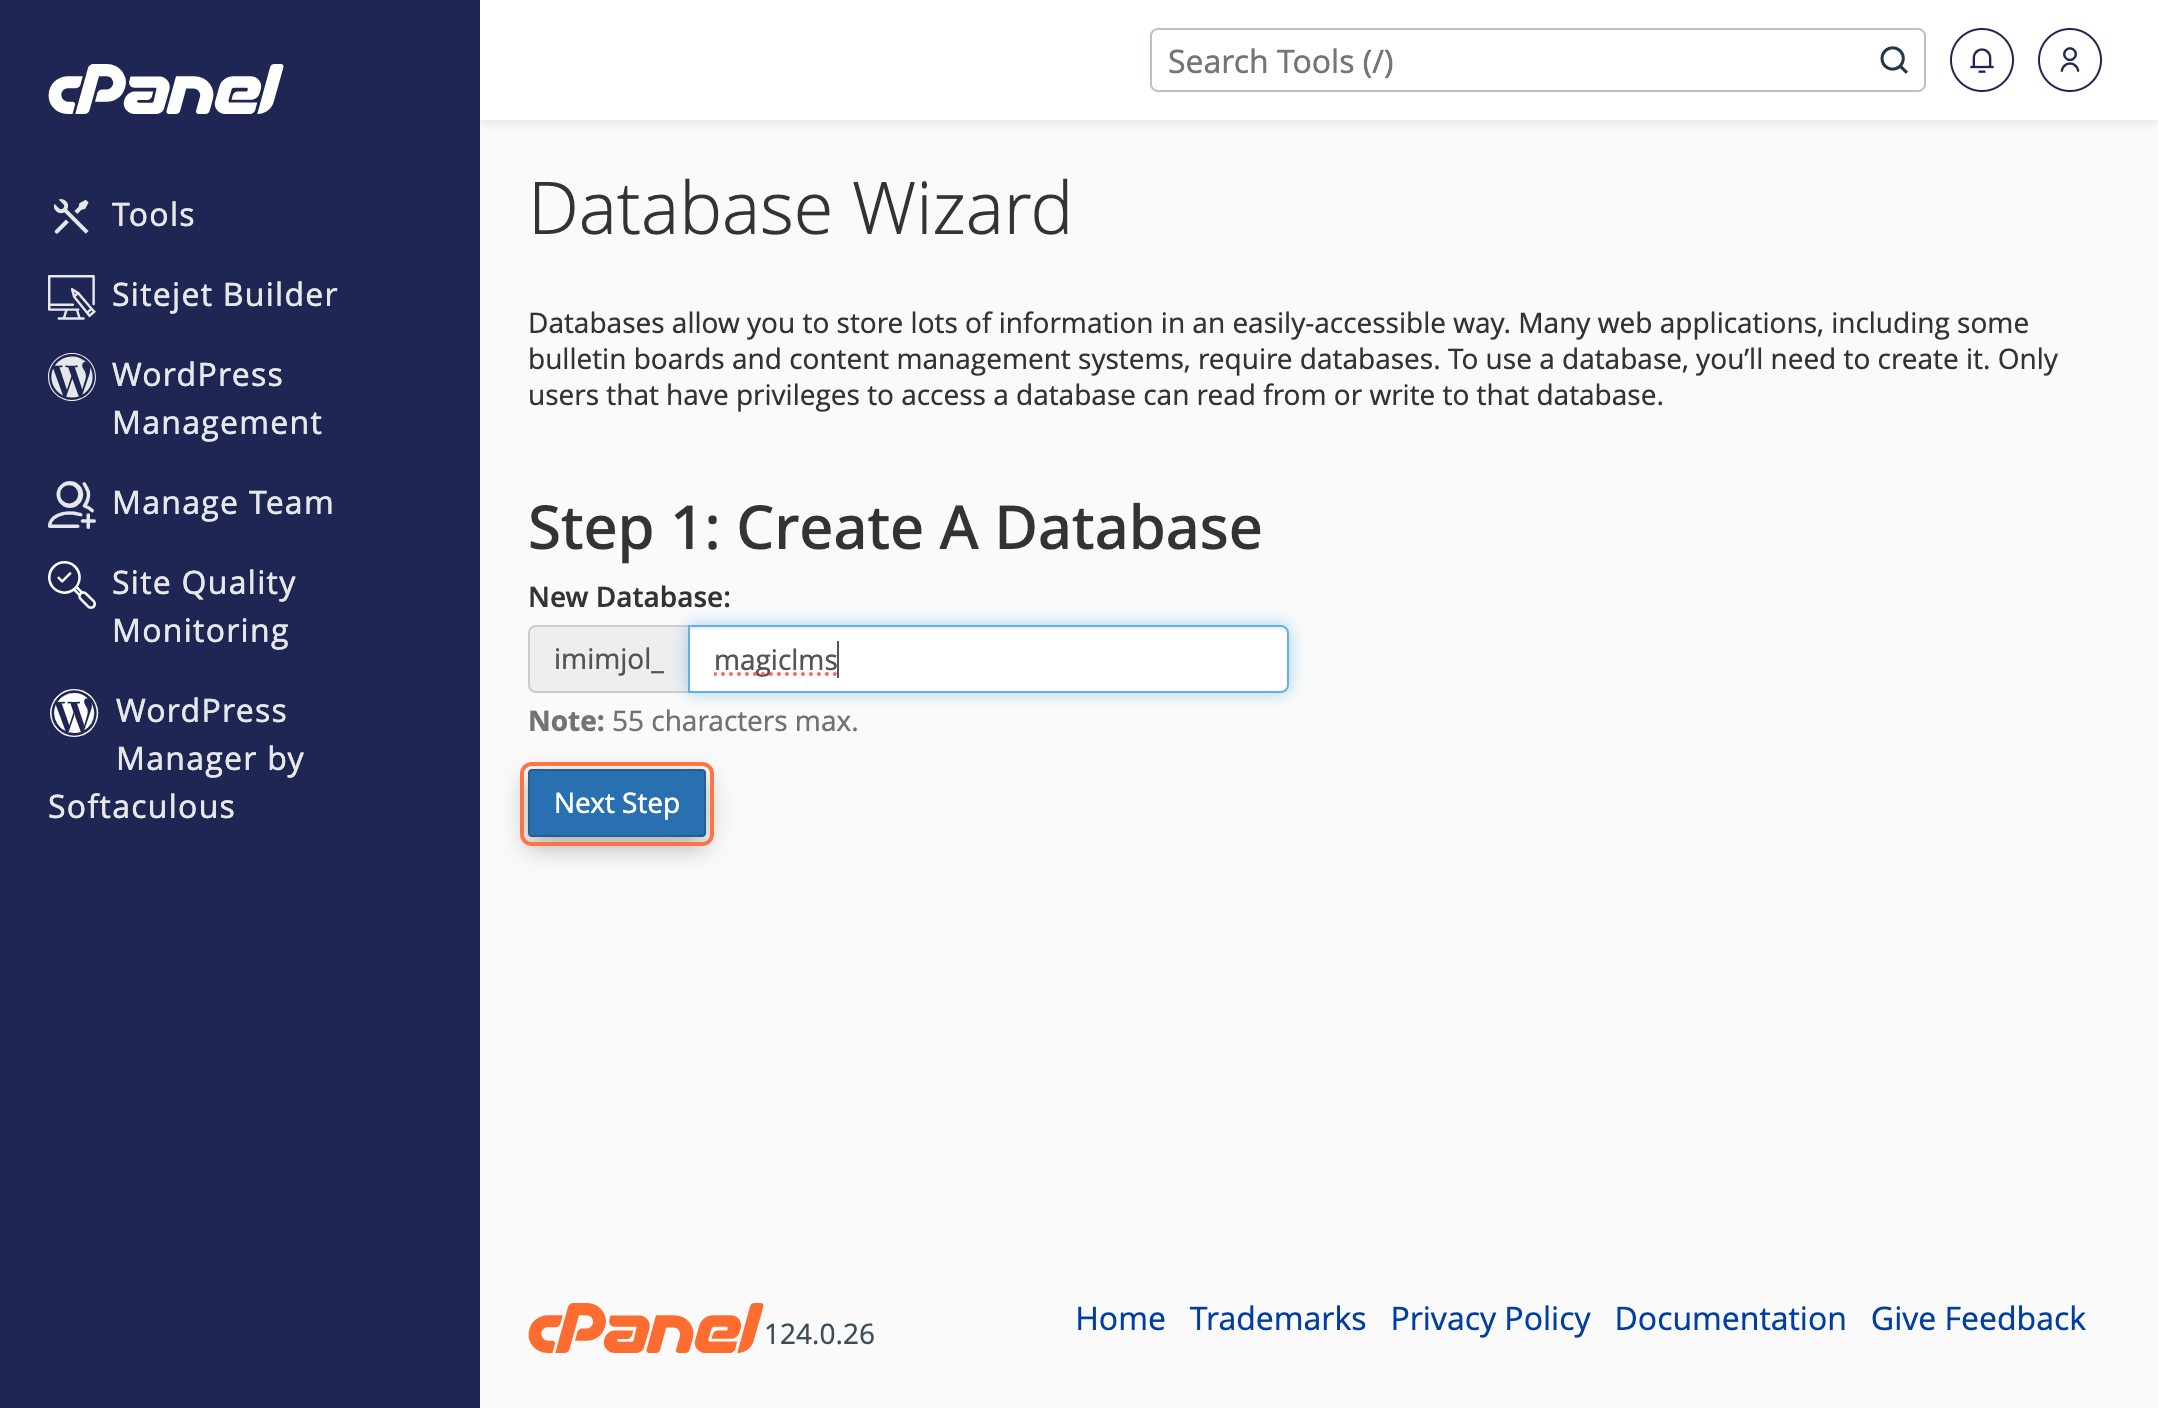Open the user account menu
This screenshot has width=2158, height=1408.
point(2070,60)
